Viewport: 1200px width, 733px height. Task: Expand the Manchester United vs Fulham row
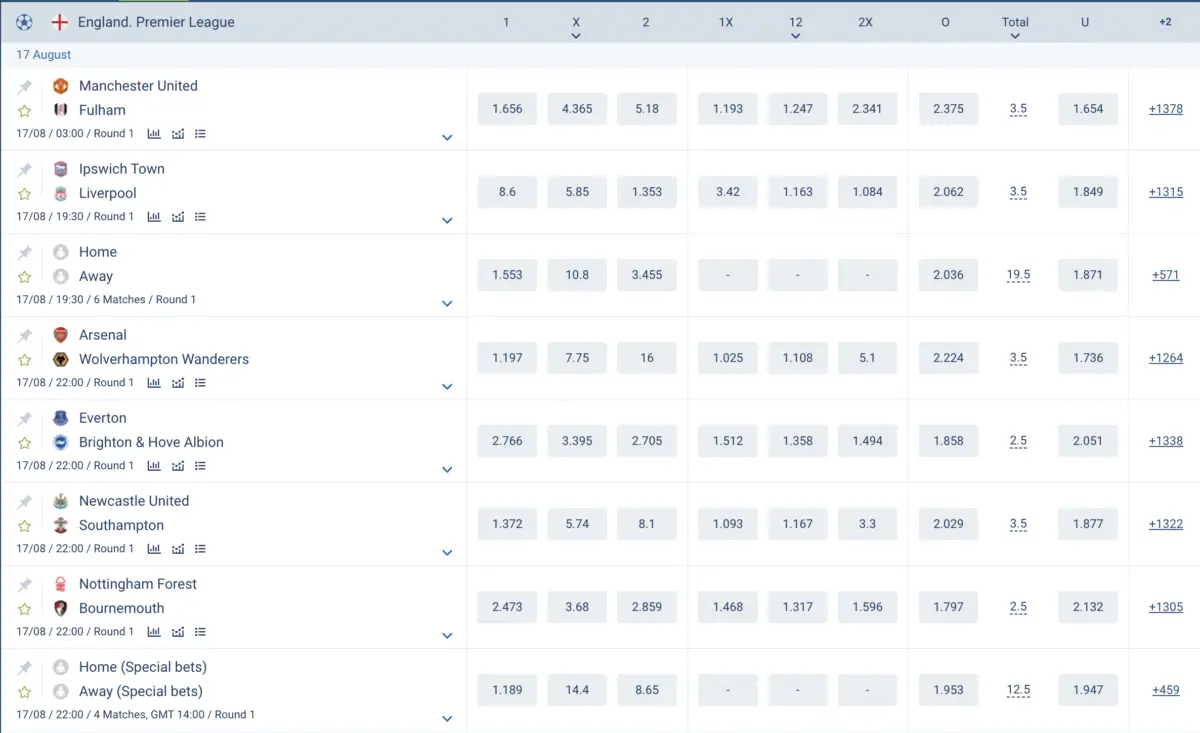point(447,138)
